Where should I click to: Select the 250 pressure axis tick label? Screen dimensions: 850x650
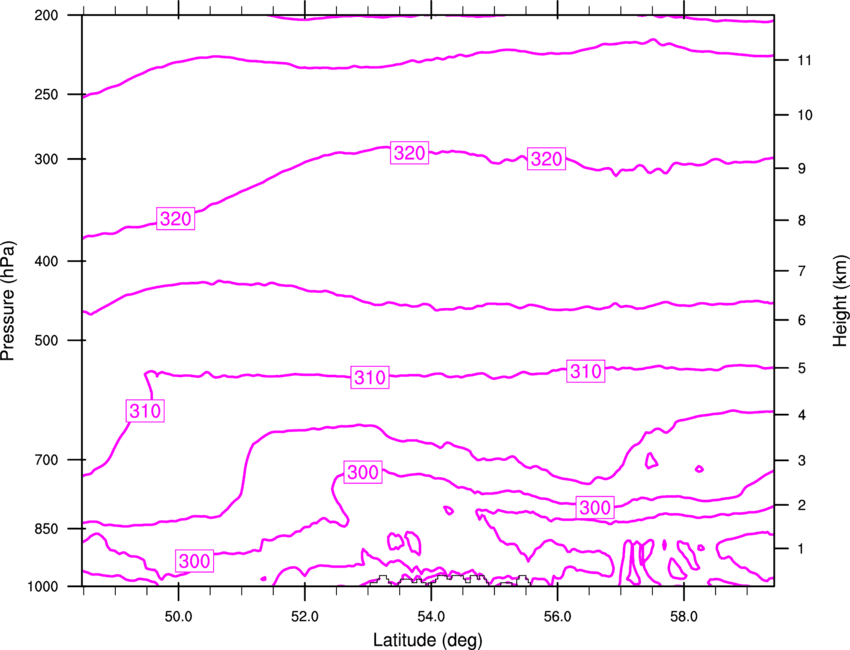(46, 94)
